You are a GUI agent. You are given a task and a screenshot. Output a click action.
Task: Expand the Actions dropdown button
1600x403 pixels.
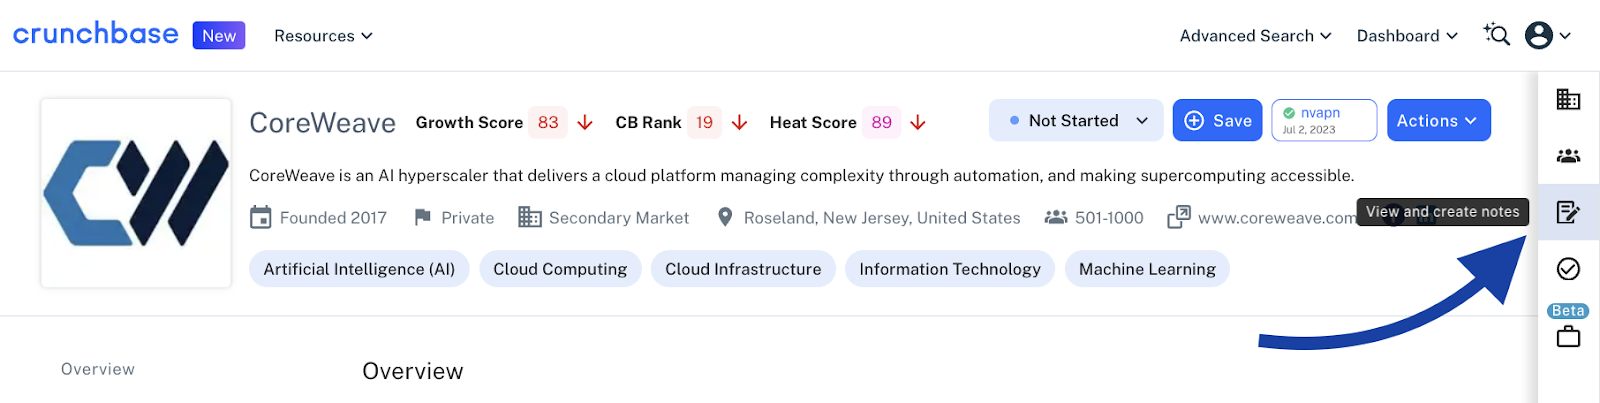click(1438, 121)
